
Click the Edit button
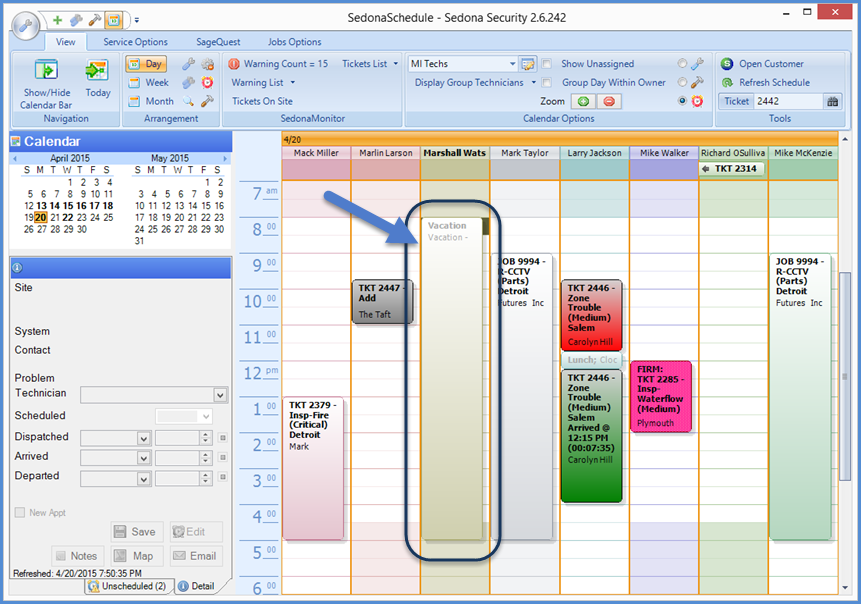tap(196, 532)
